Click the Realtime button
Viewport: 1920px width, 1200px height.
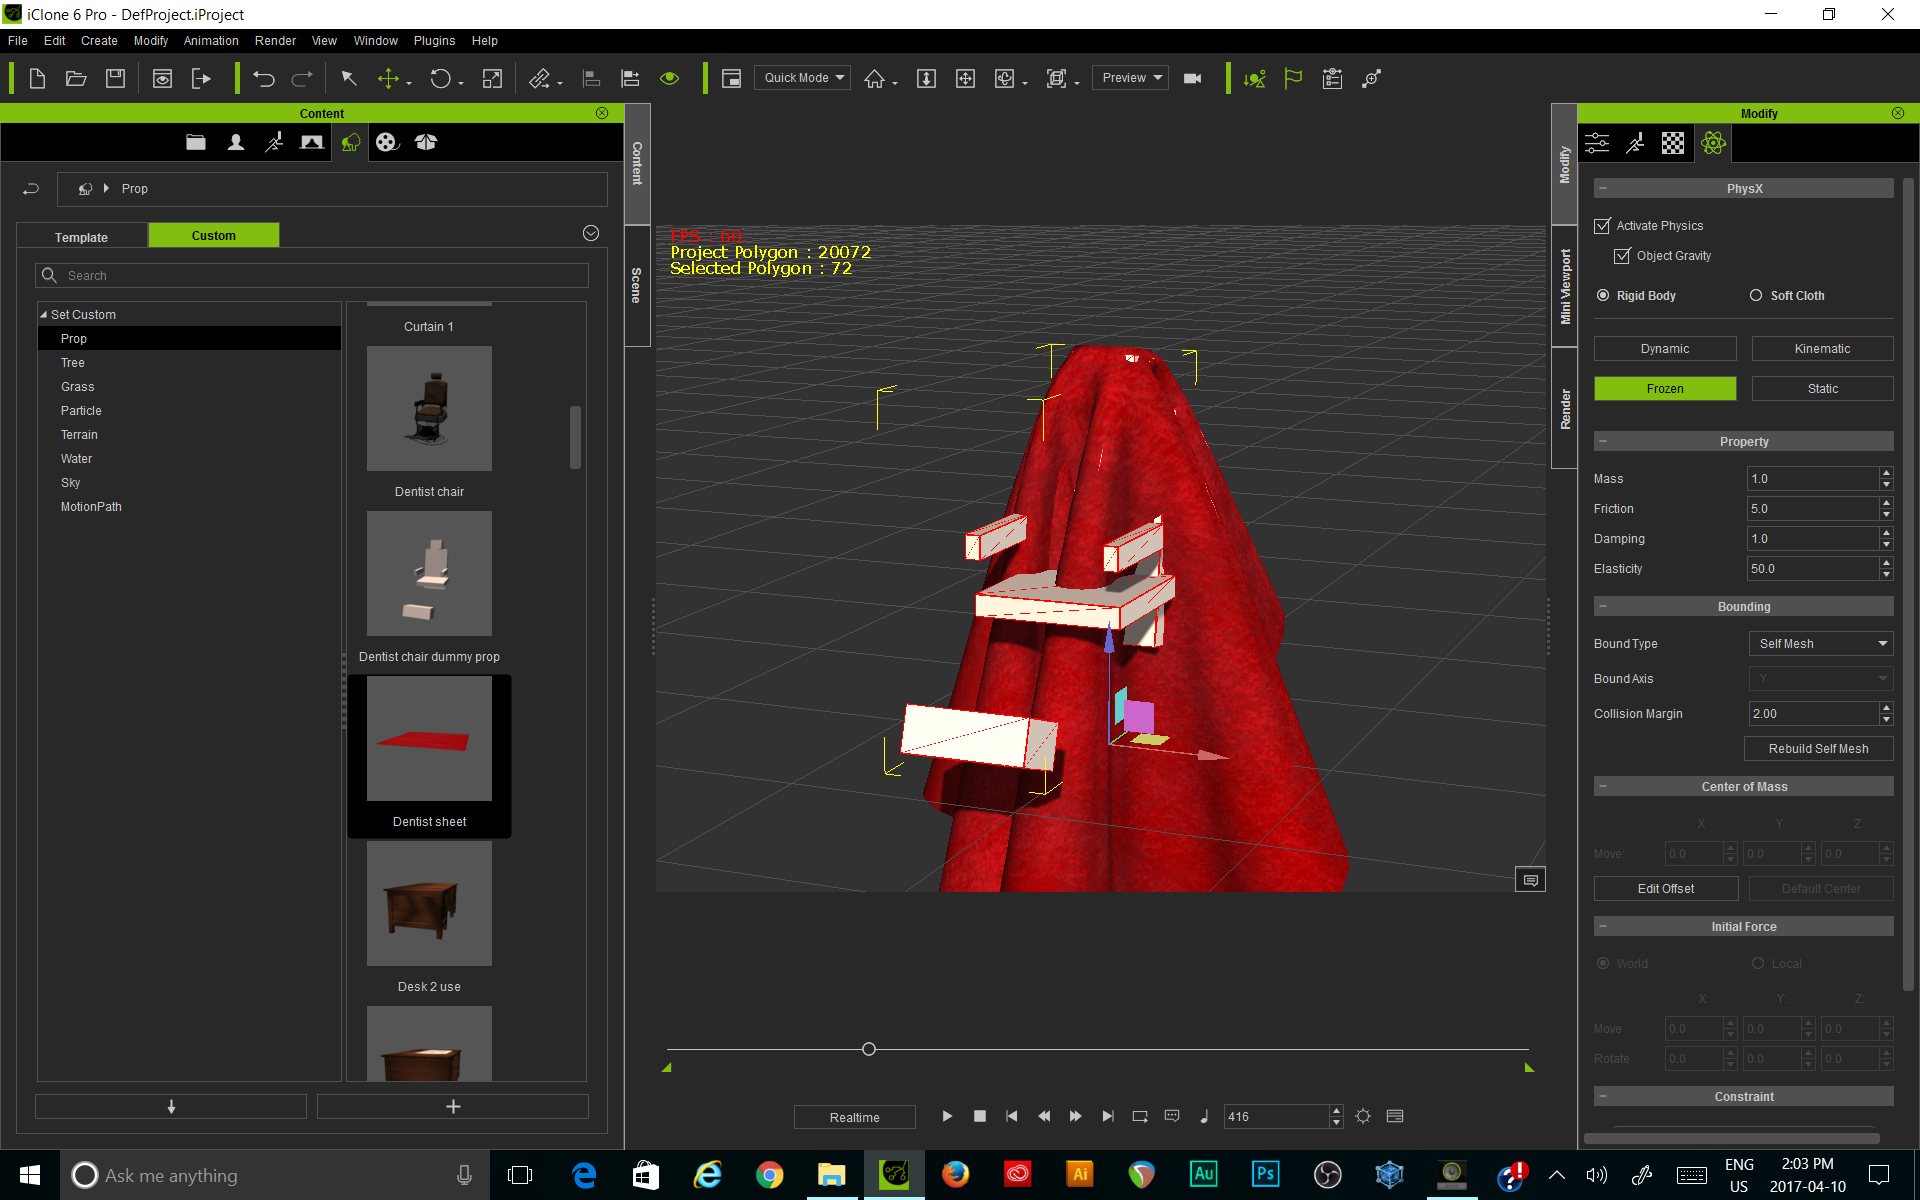pyautogui.click(x=855, y=1118)
